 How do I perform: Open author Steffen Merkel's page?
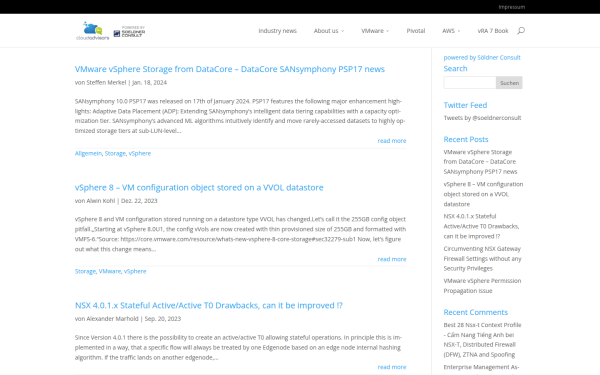(106, 82)
